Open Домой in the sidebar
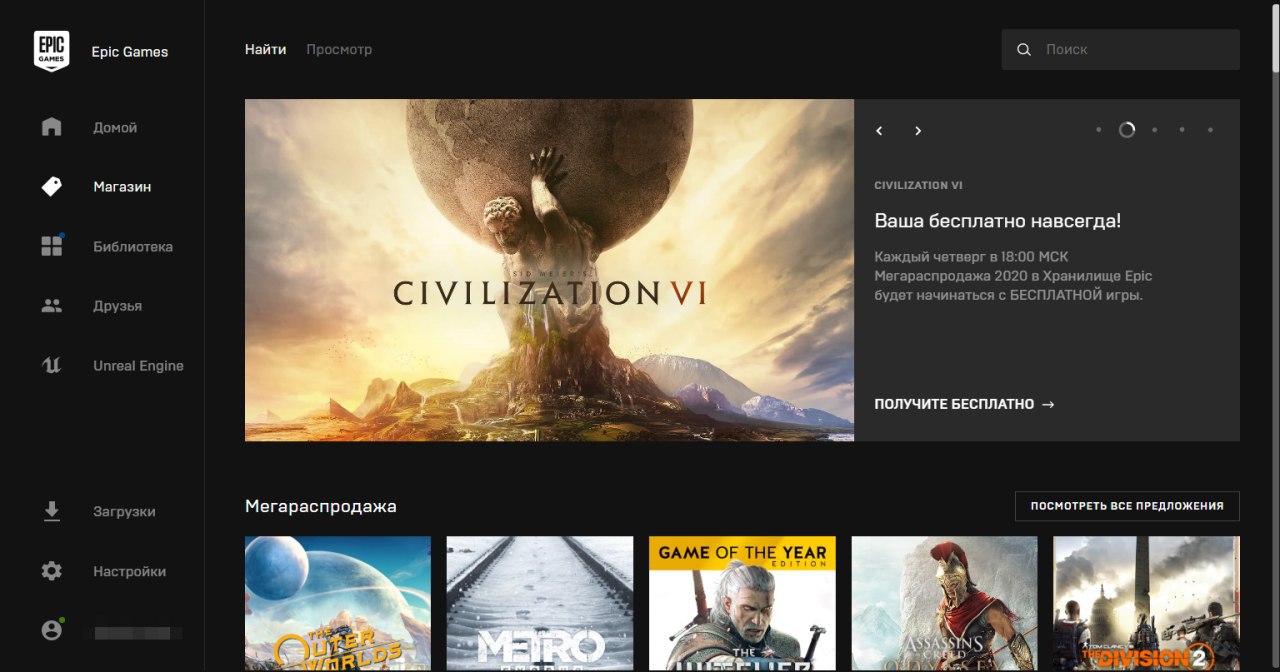Screen dimensions: 1280x672 click(115, 128)
